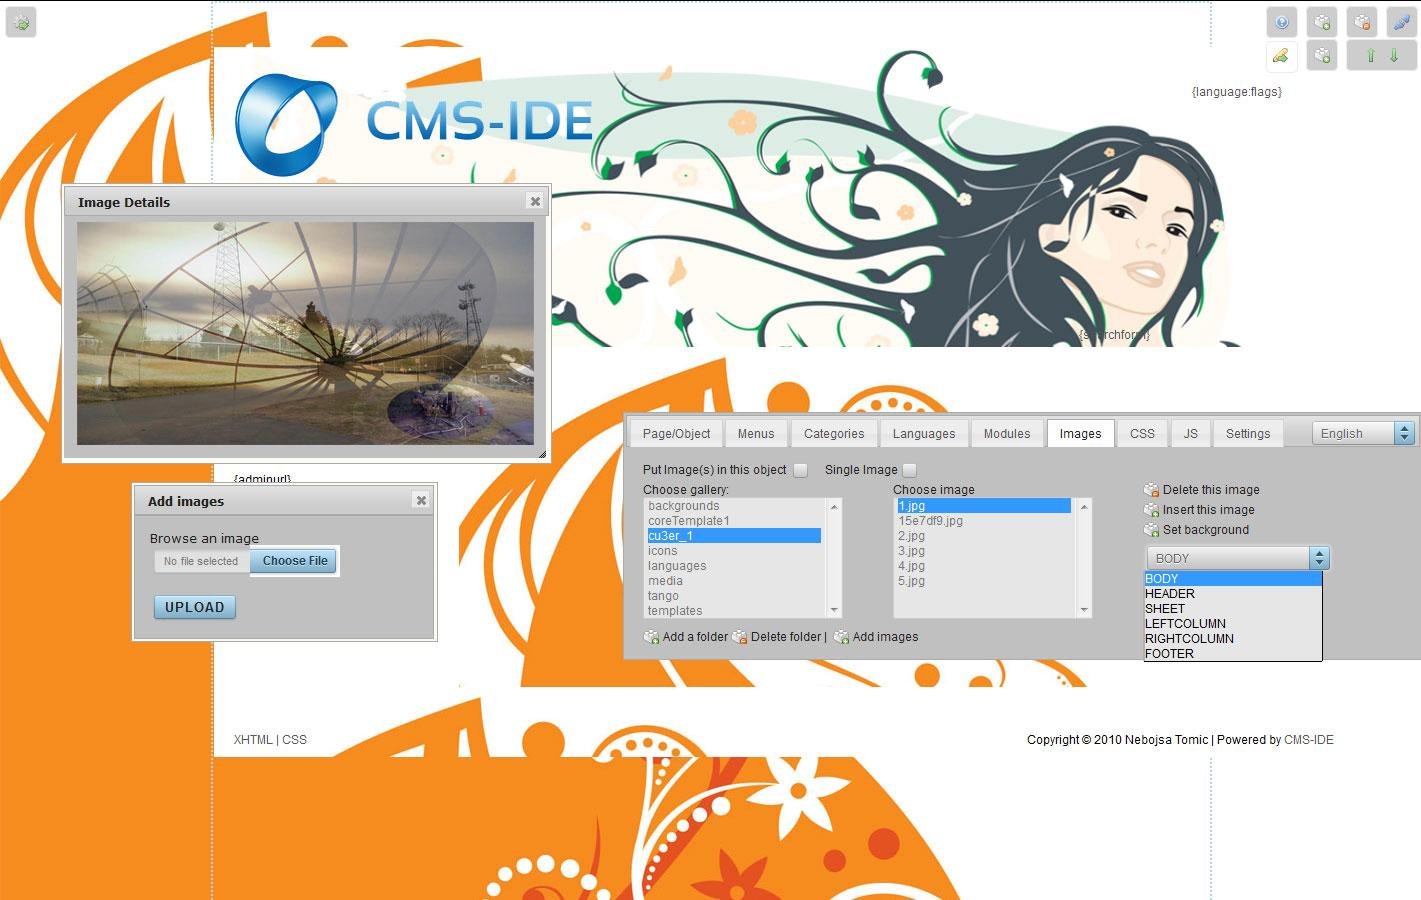Select 3.jpg in the Choose image list
1421x900 pixels.
(911, 550)
